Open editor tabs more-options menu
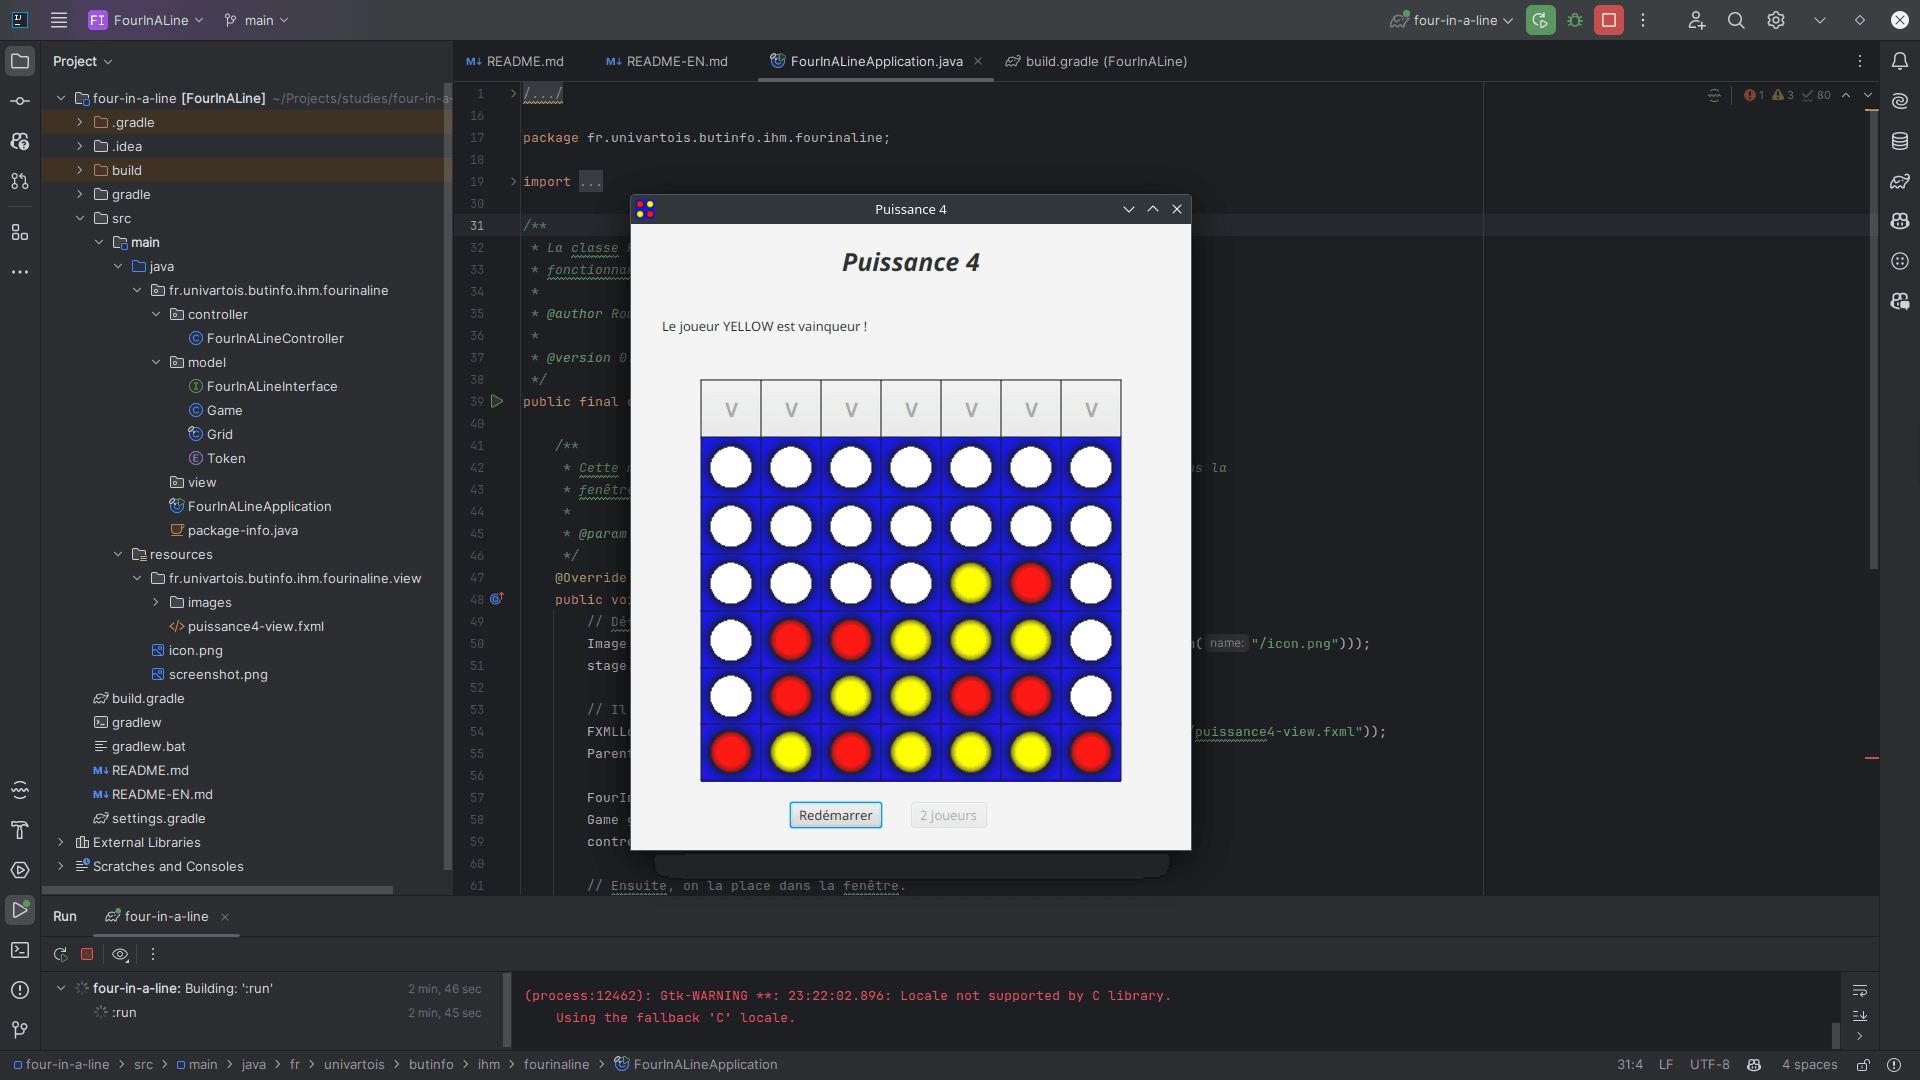Viewport: 1920px width, 1080px height. pos(1860,61)
